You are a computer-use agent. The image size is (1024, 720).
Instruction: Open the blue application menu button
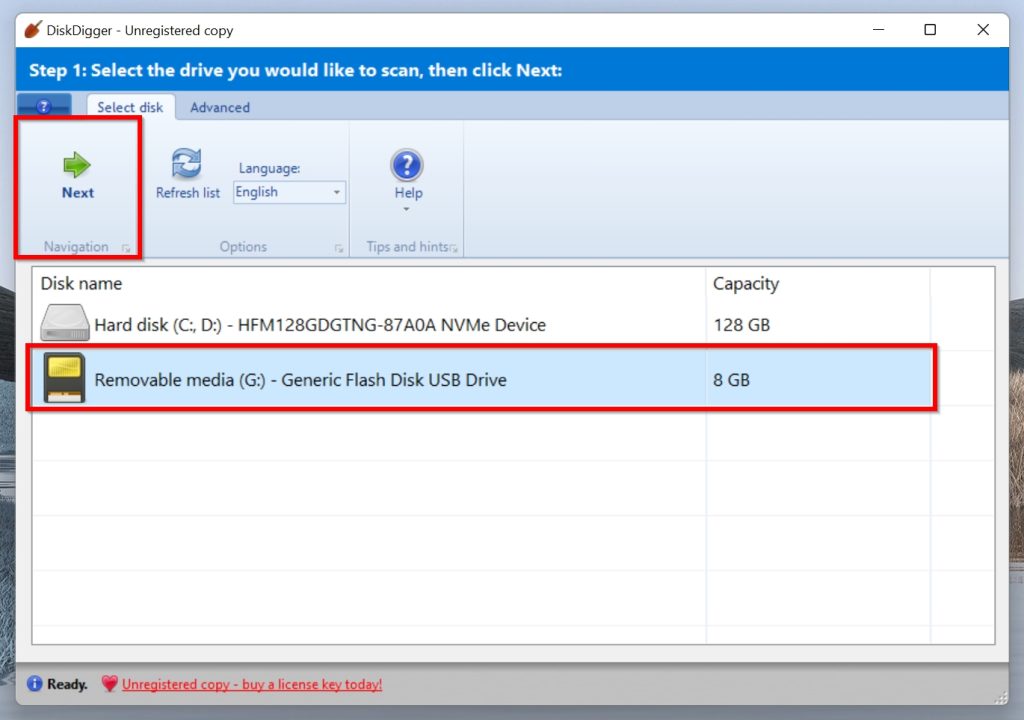pyautogui.click(x=44, y=106)
